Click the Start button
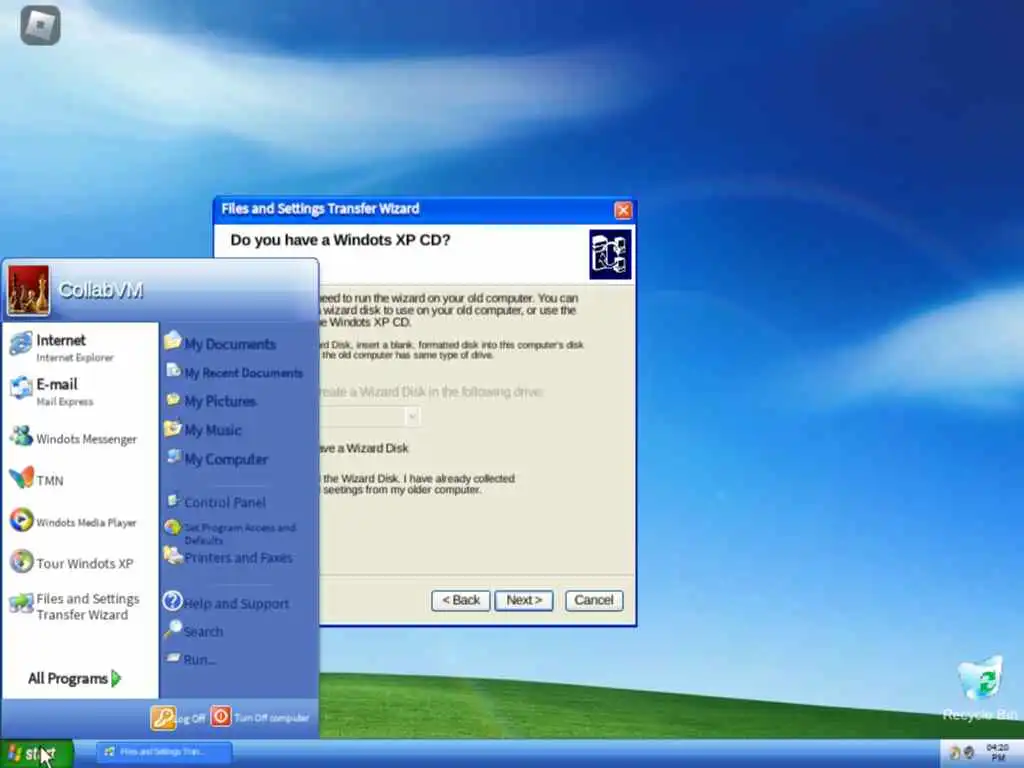 pos(37,754)
